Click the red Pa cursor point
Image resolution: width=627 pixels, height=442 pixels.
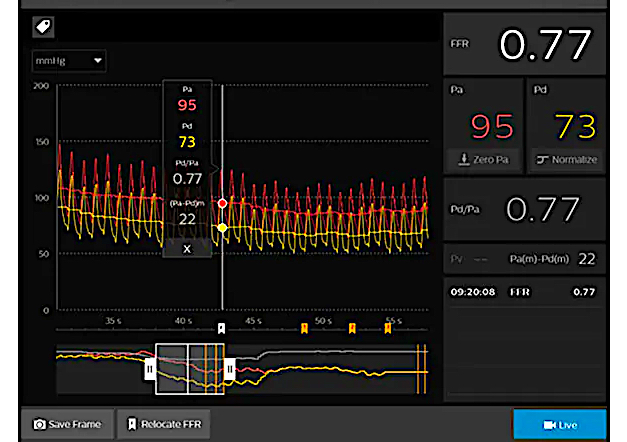coord(222,203)
